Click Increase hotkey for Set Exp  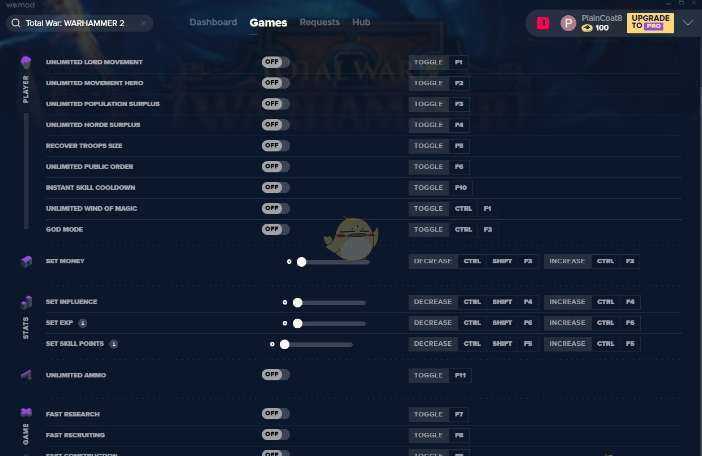(x=567, y=323)
